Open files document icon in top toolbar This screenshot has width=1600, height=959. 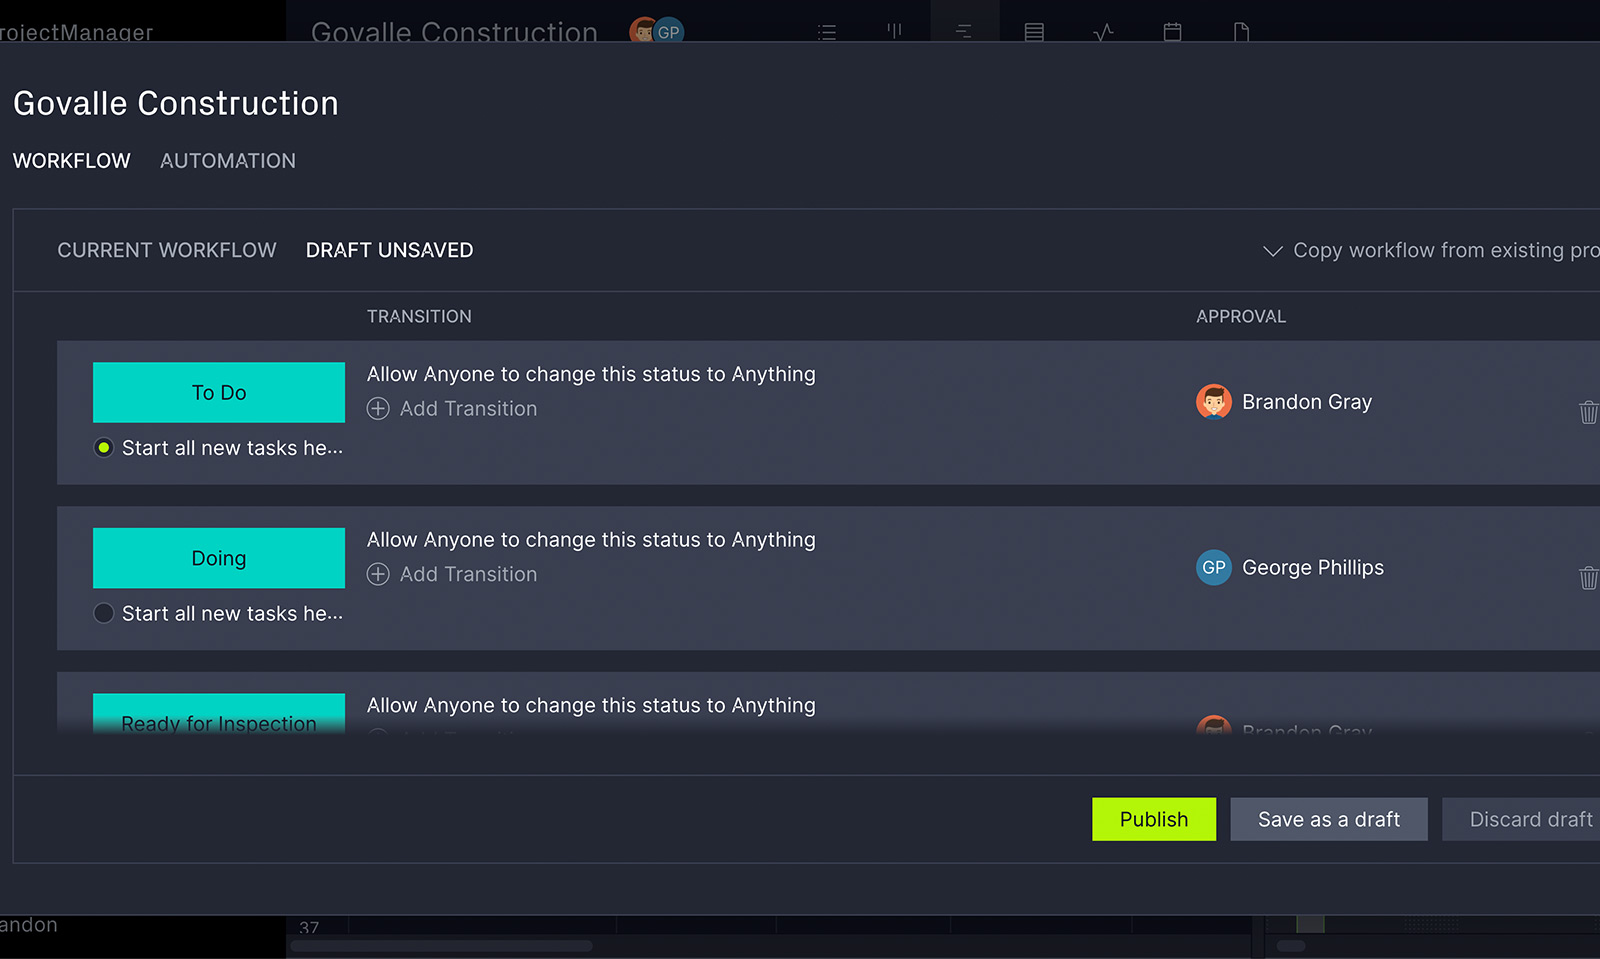click(1241, 32)
